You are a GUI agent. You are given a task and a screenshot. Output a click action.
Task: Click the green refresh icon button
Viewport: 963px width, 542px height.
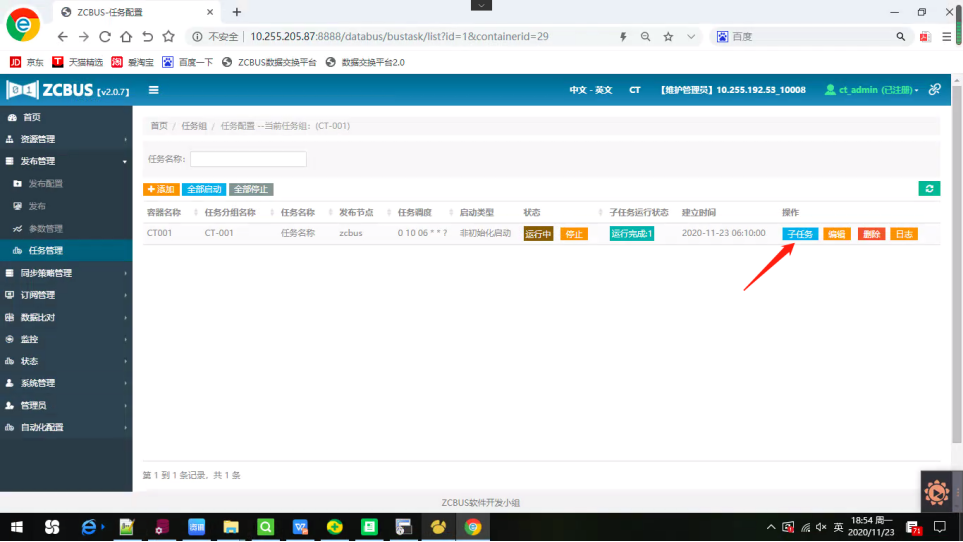(x=929, y=188)
